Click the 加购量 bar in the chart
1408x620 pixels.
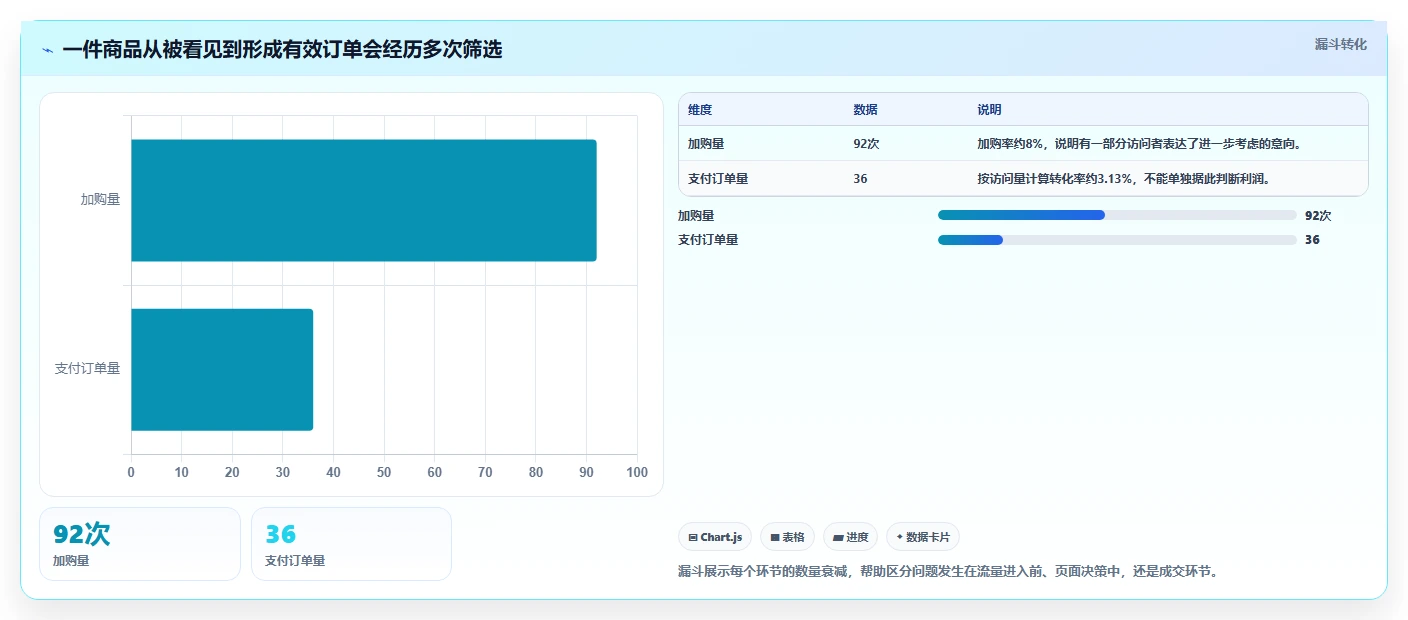click(x=364, y=200)
